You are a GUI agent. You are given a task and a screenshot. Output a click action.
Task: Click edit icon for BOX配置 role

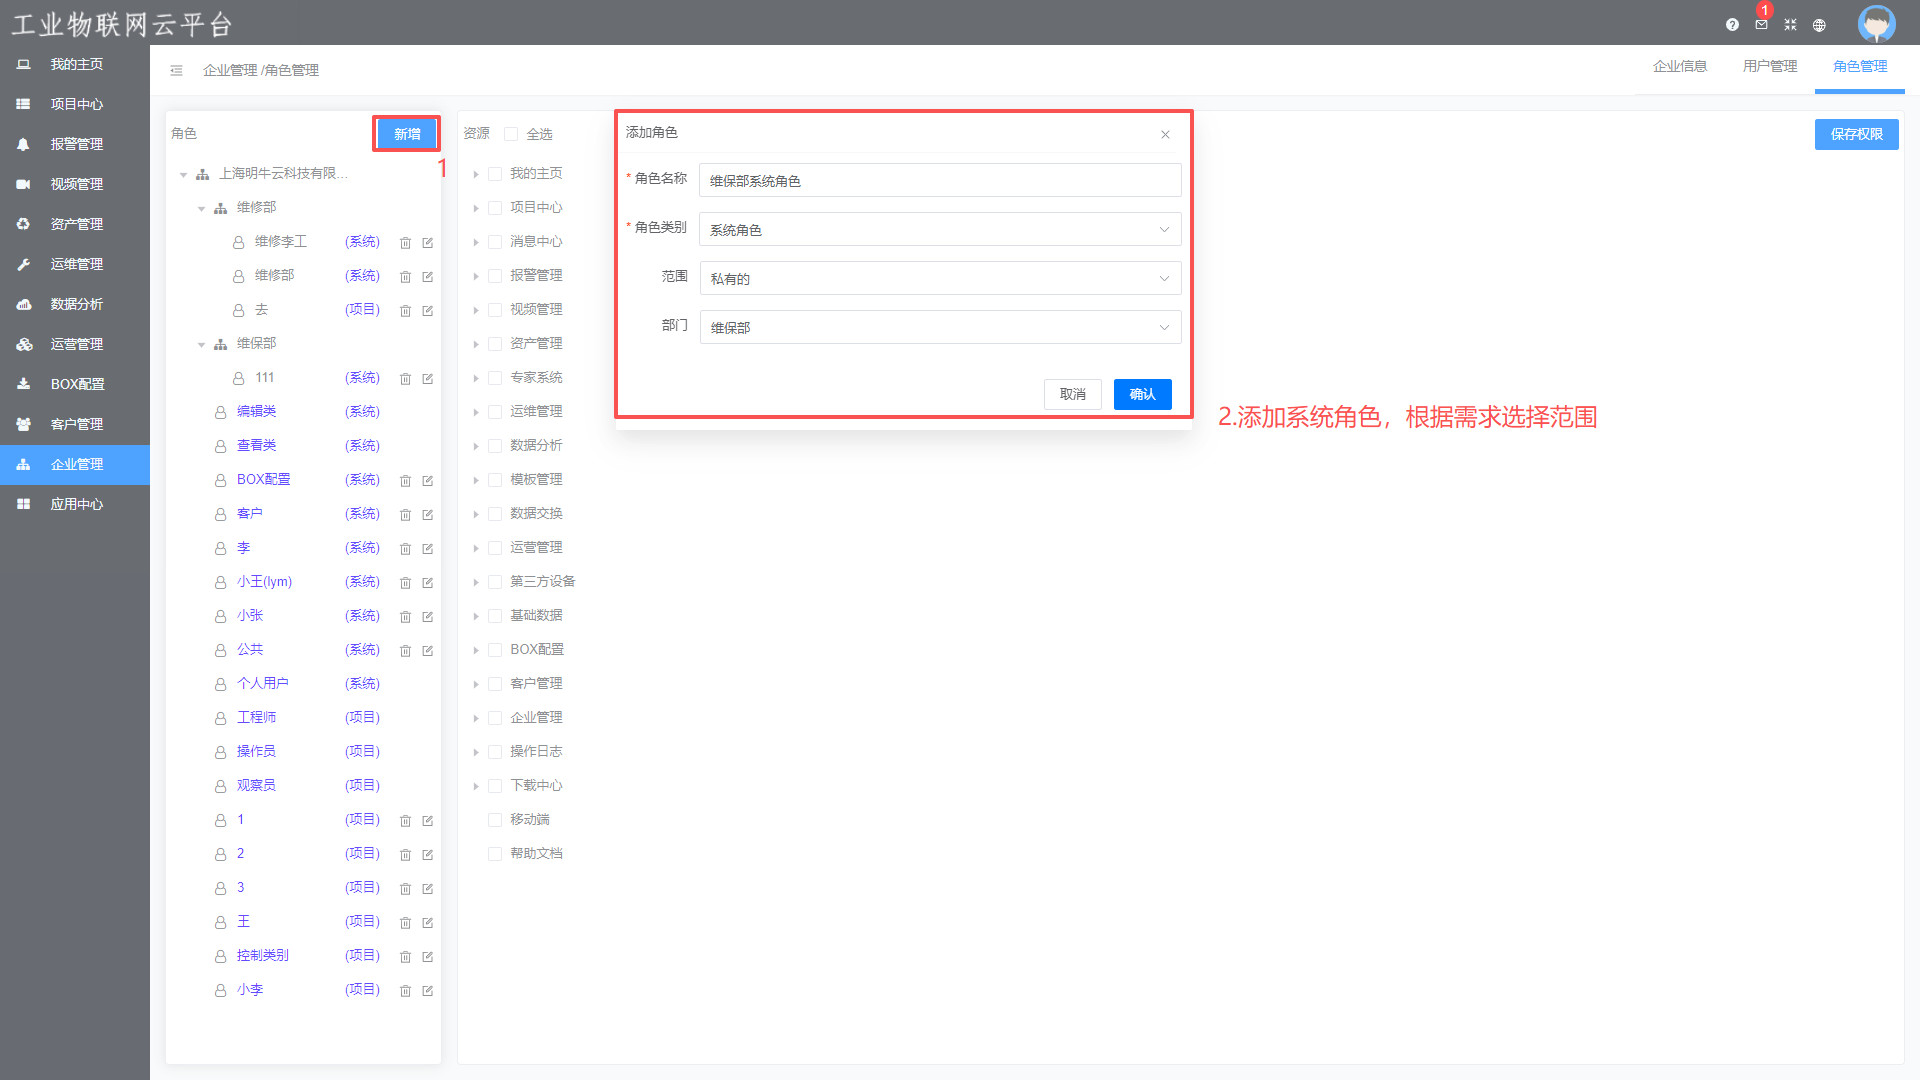tap(427, 481)
